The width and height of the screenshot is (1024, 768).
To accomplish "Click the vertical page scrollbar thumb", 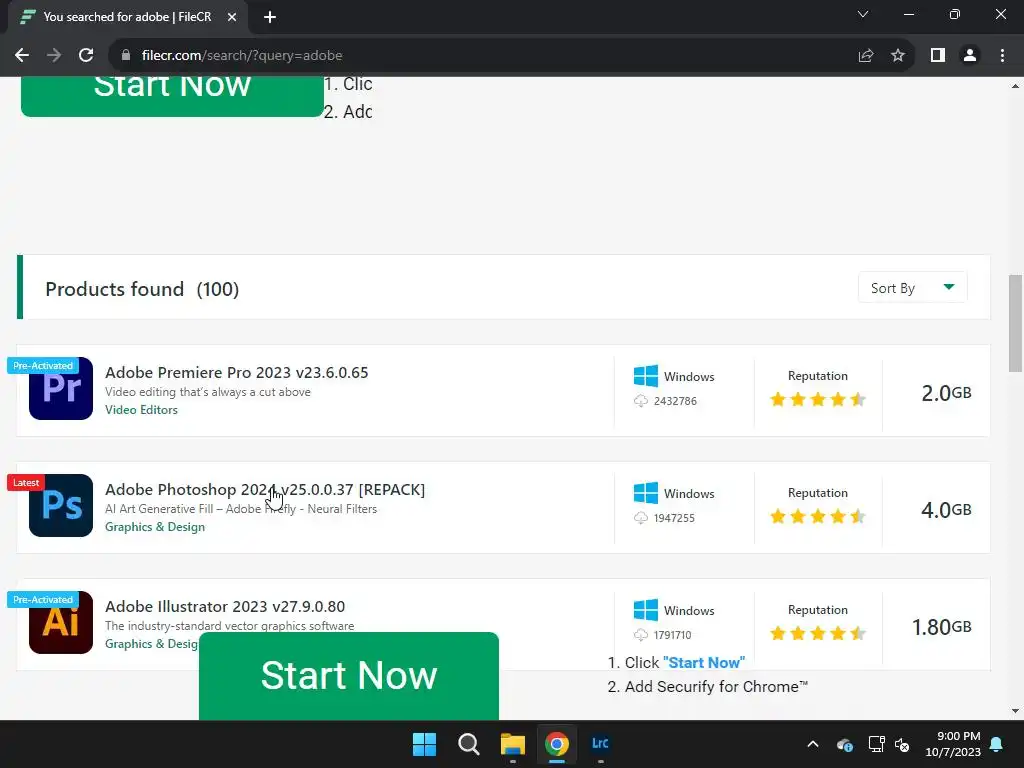I will [x=1015, y=323].
